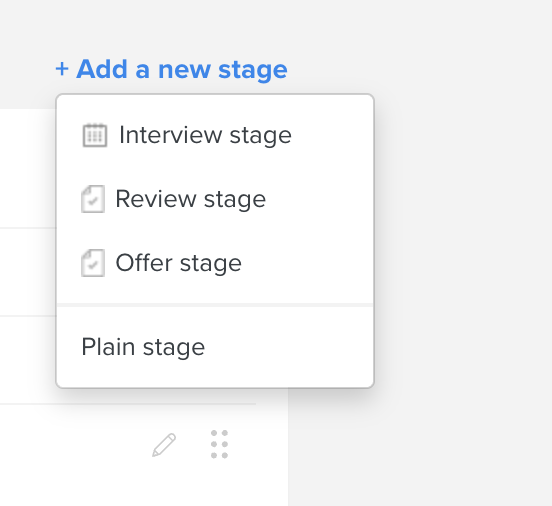552x506 pixels.
Task: Choose the Plain stage option
Action: (x=215, y=347)
